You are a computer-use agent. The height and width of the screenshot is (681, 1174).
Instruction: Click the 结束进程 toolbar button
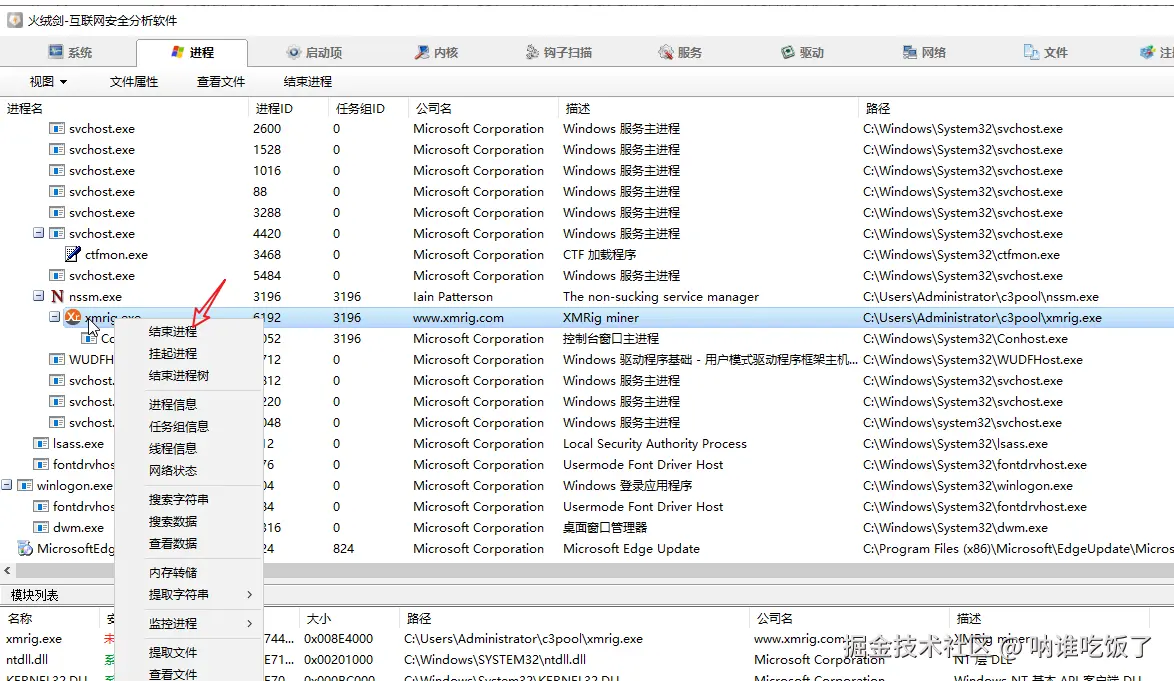click(x=308, y=82)
